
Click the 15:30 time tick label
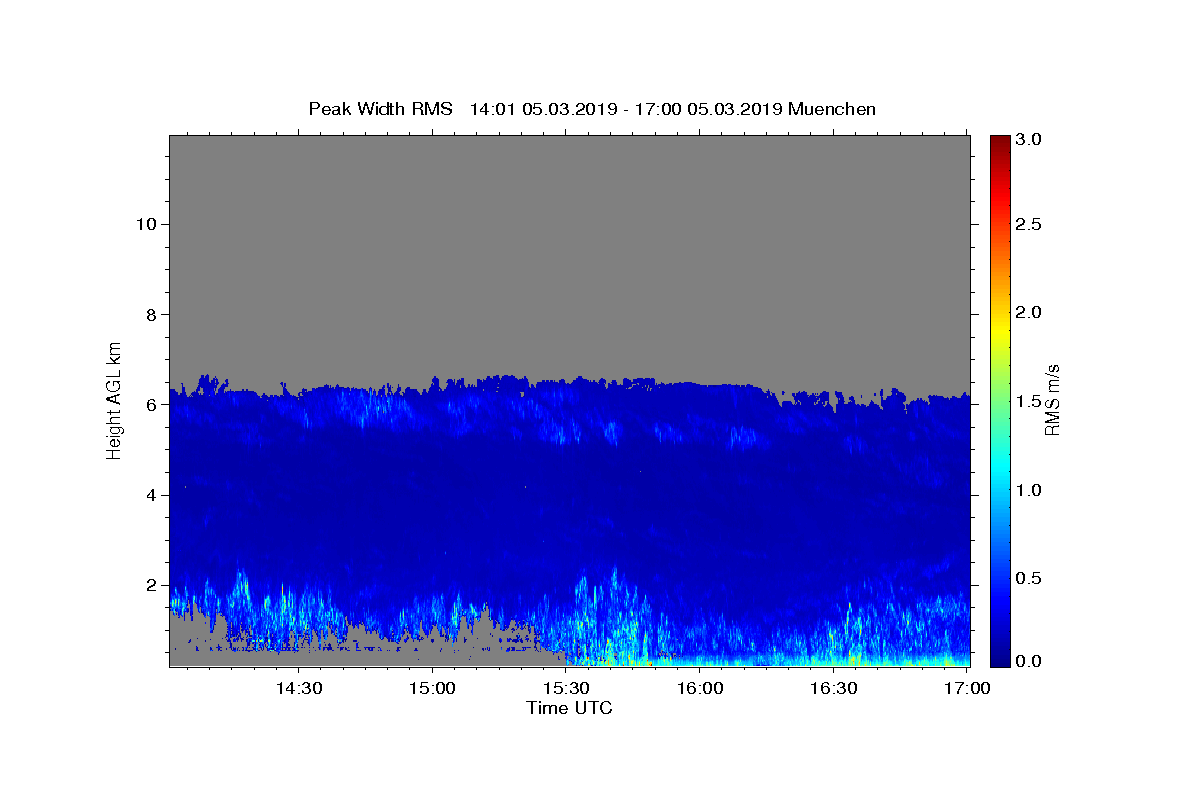tap(566, 688)
